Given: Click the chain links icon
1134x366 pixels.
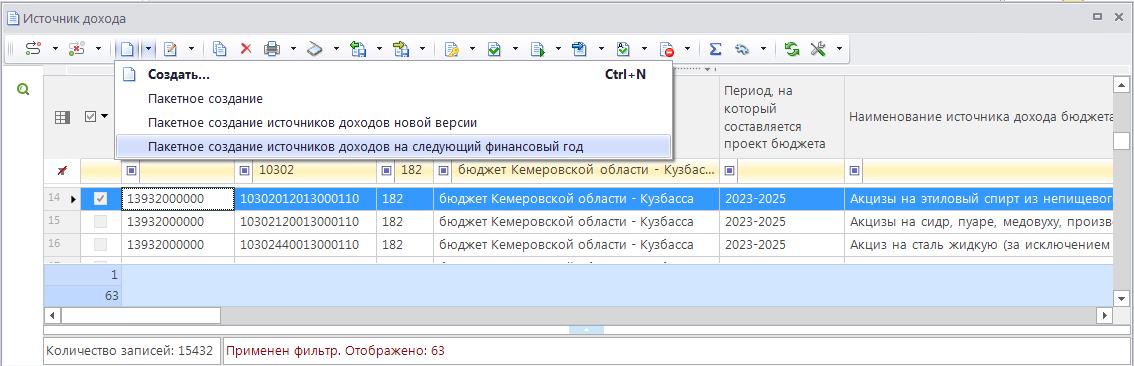Looking at the screenshot, I should pos(742,49).
